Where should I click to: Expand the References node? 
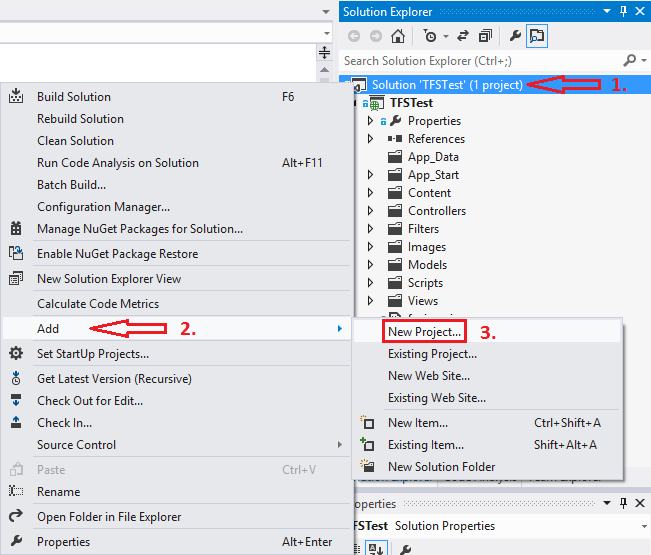click(x=370, y=139)
